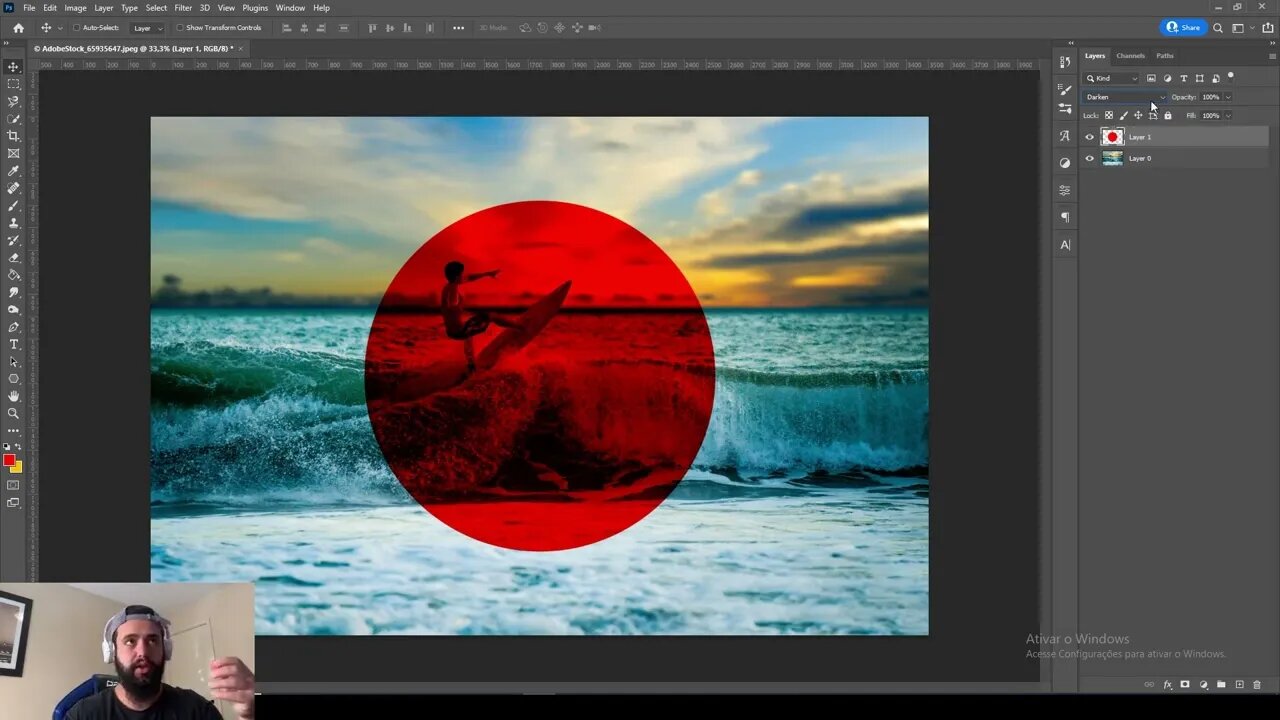The height and width of the screenshot is (720, 1280).
Task: Click the Share button
Action: (x=1184, y=28)
